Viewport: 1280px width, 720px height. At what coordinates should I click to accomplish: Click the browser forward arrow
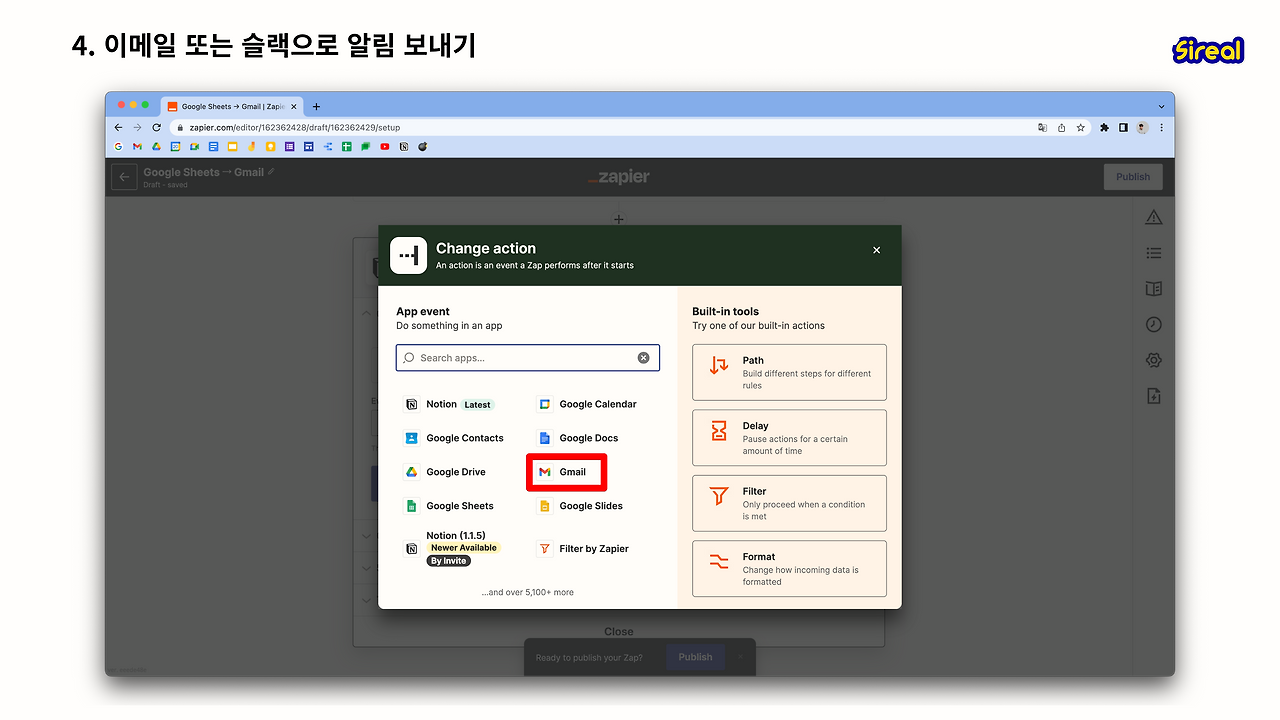(x=137, y=128)
